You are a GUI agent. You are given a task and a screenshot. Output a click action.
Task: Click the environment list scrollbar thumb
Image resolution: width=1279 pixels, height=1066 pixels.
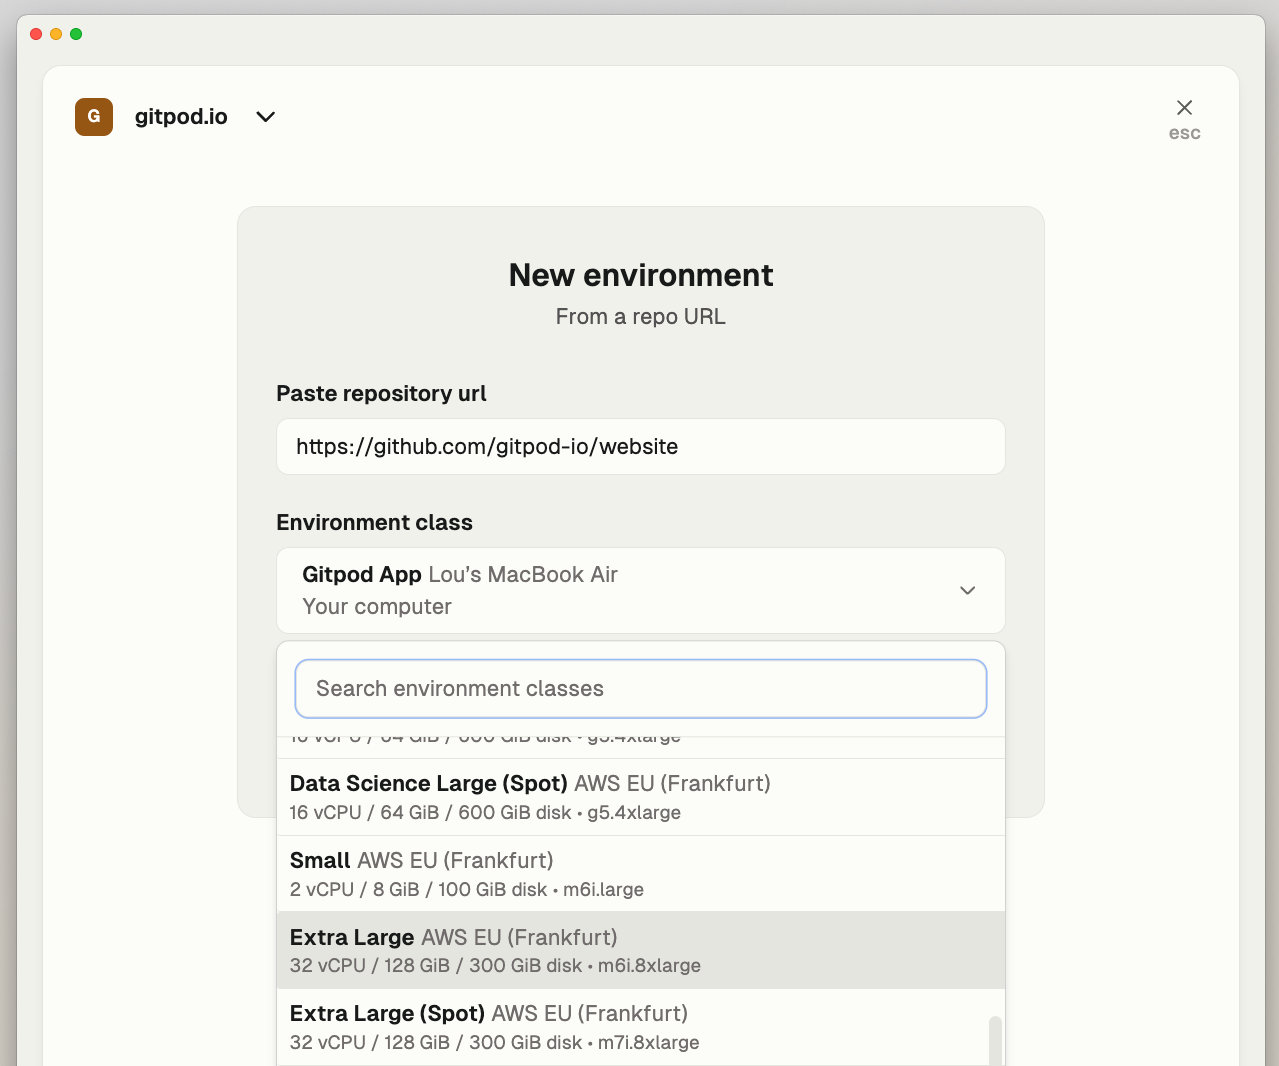994,1041
